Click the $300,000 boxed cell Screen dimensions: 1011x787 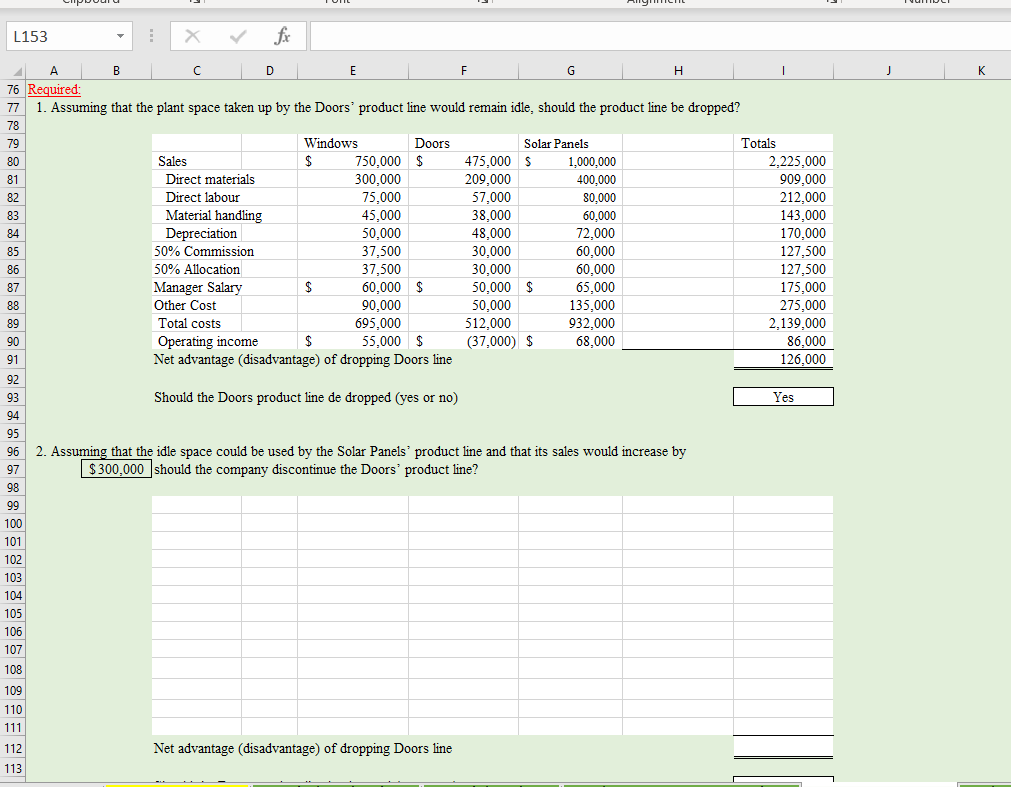[x=117, y=470]
